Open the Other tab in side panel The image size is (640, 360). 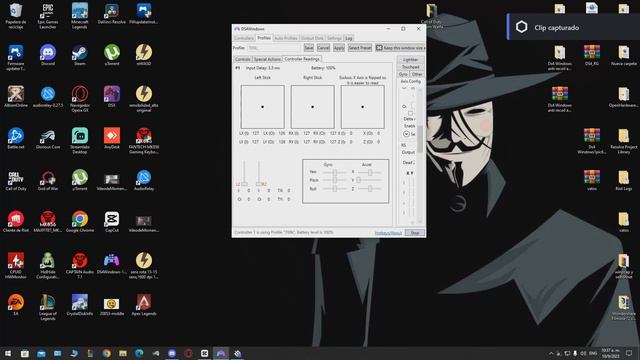click(x=417, y=74)
